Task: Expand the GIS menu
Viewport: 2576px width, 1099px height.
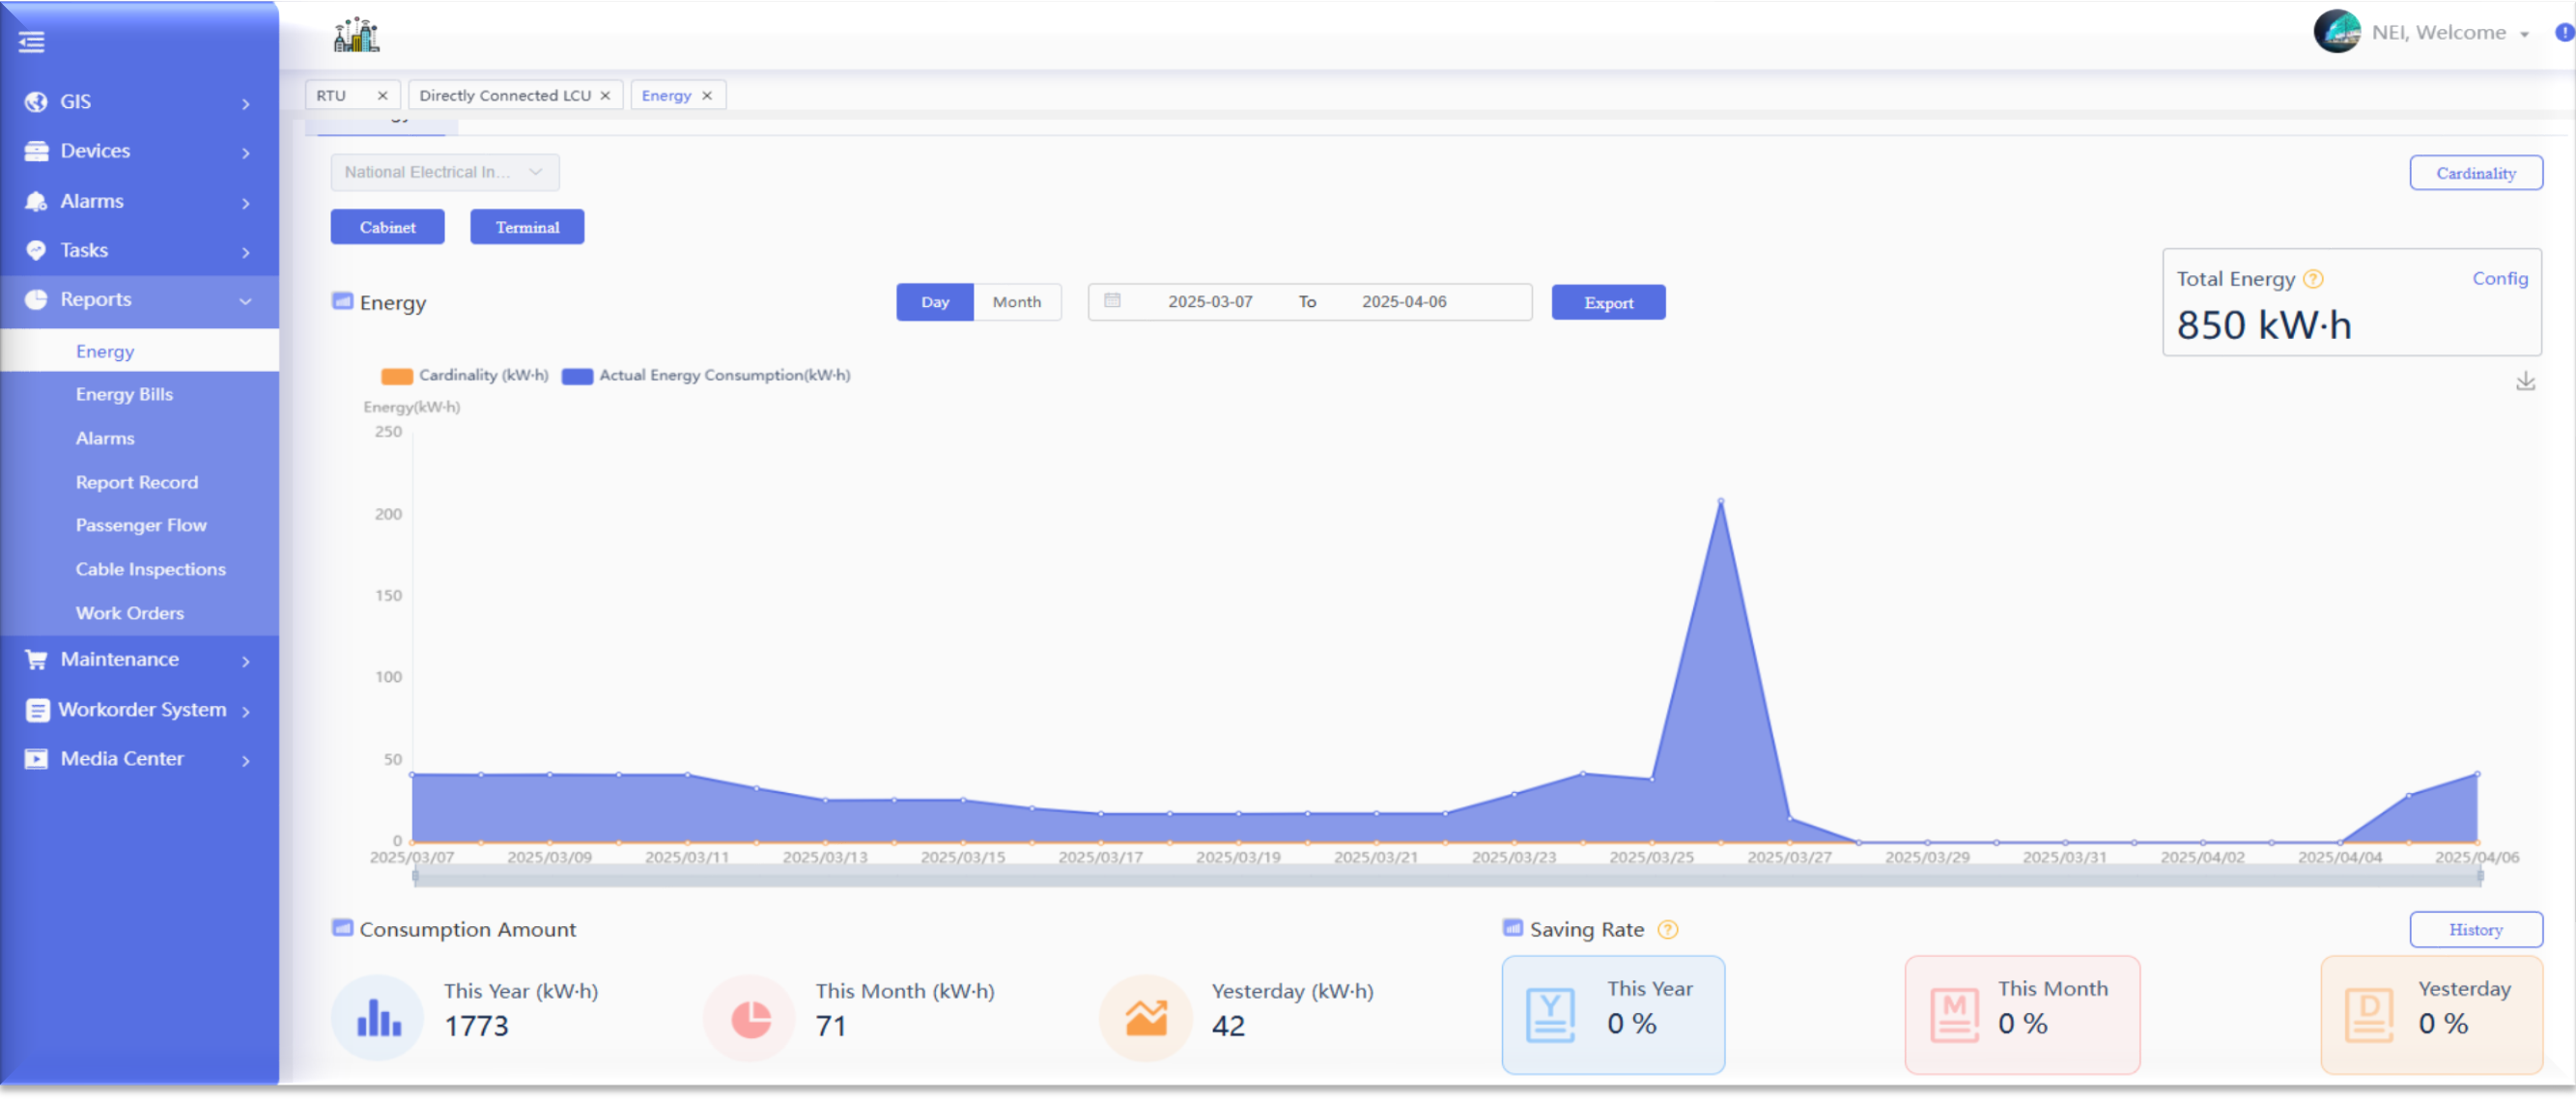Action: (246, 103)
